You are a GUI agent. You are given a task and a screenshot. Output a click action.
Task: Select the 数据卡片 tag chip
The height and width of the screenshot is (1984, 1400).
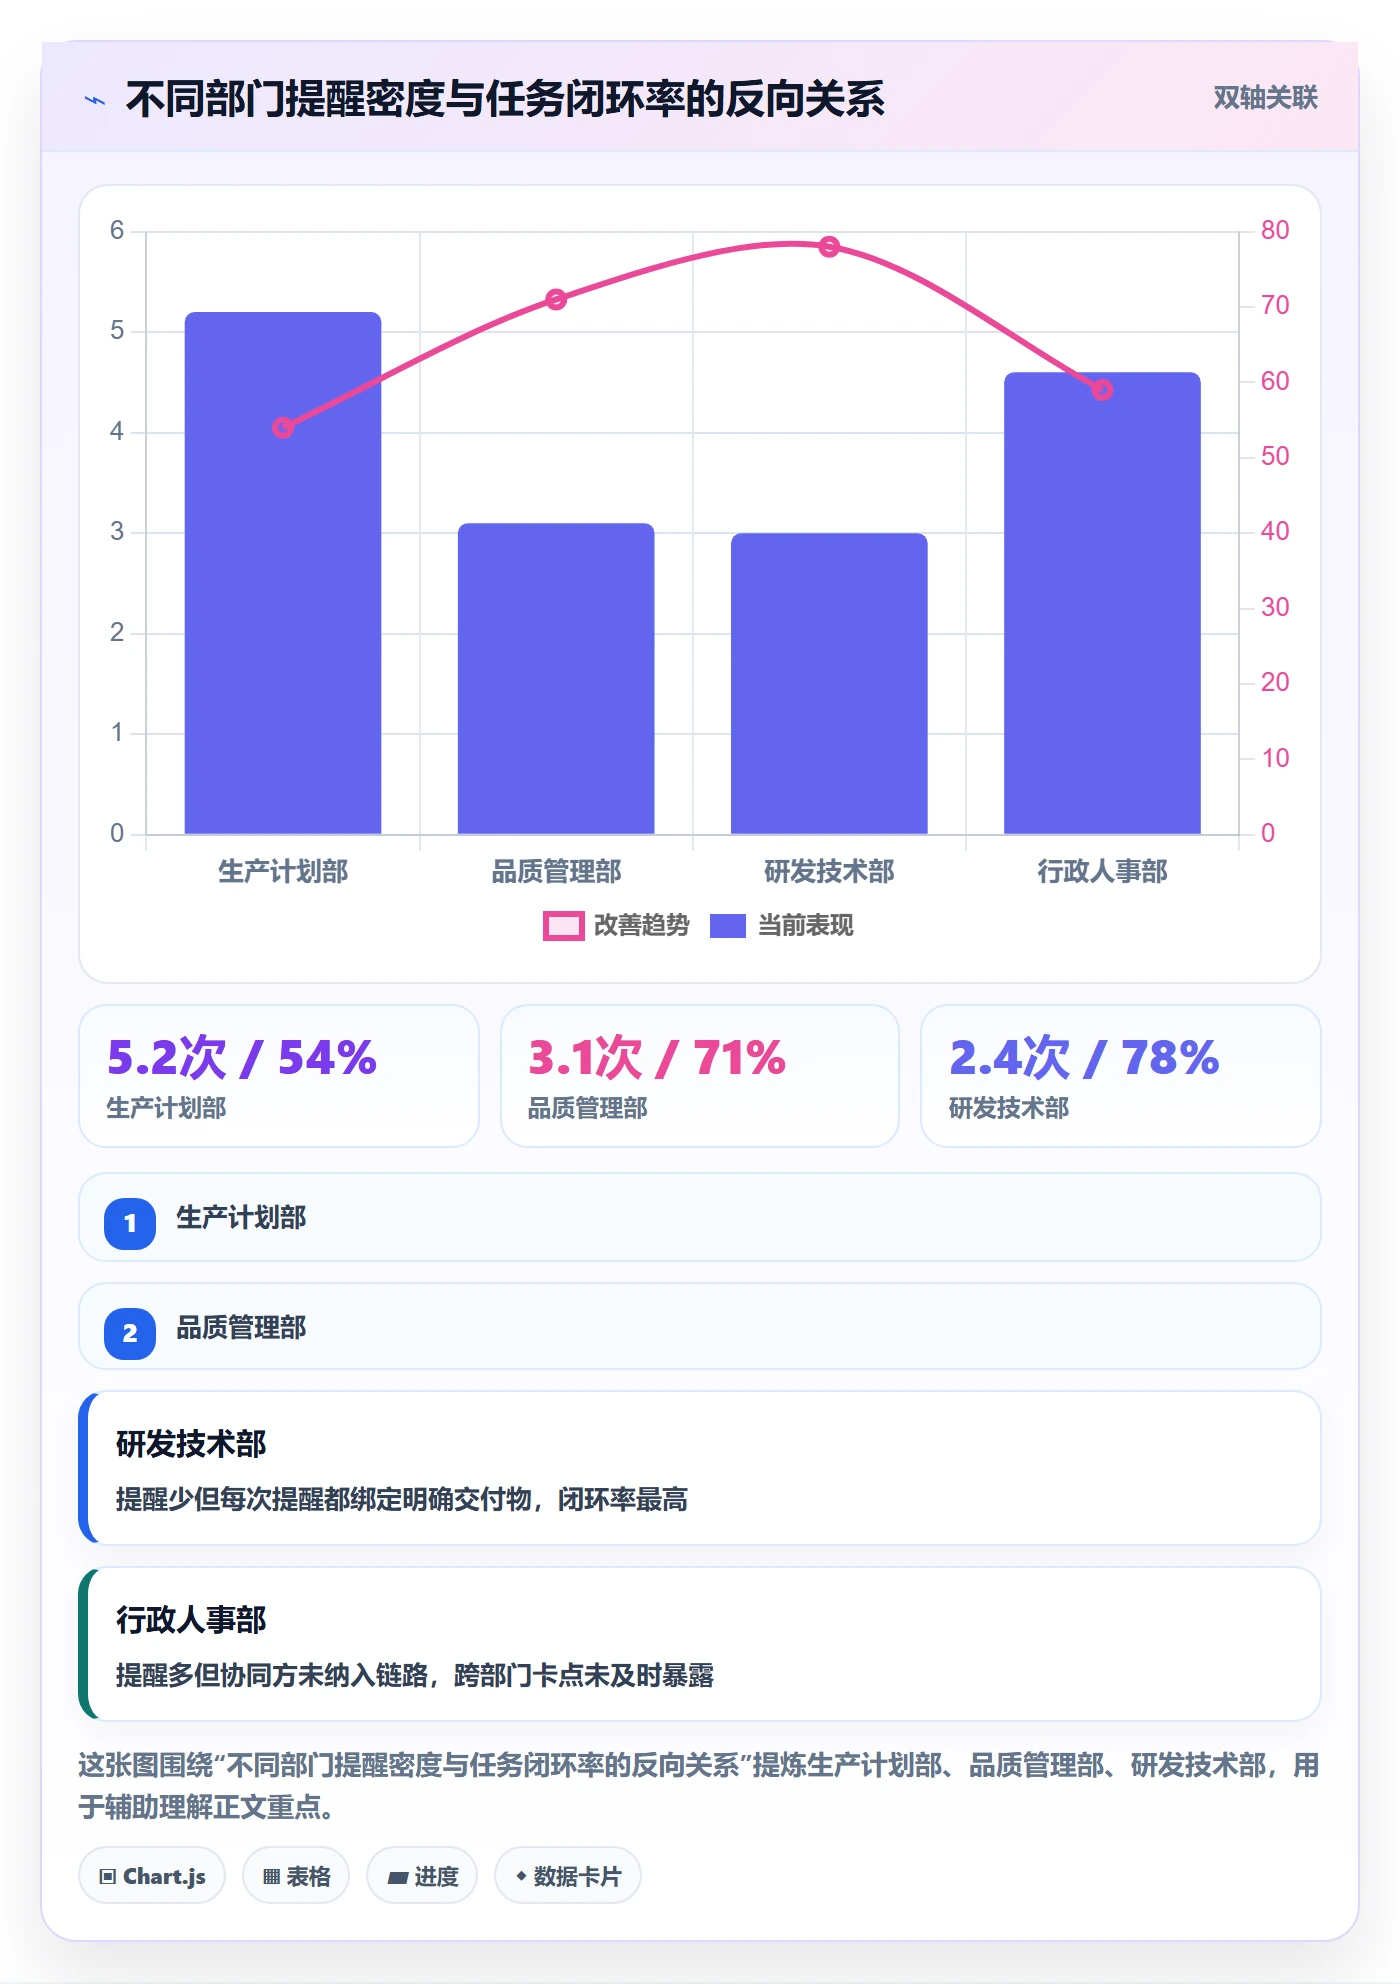568,1876
